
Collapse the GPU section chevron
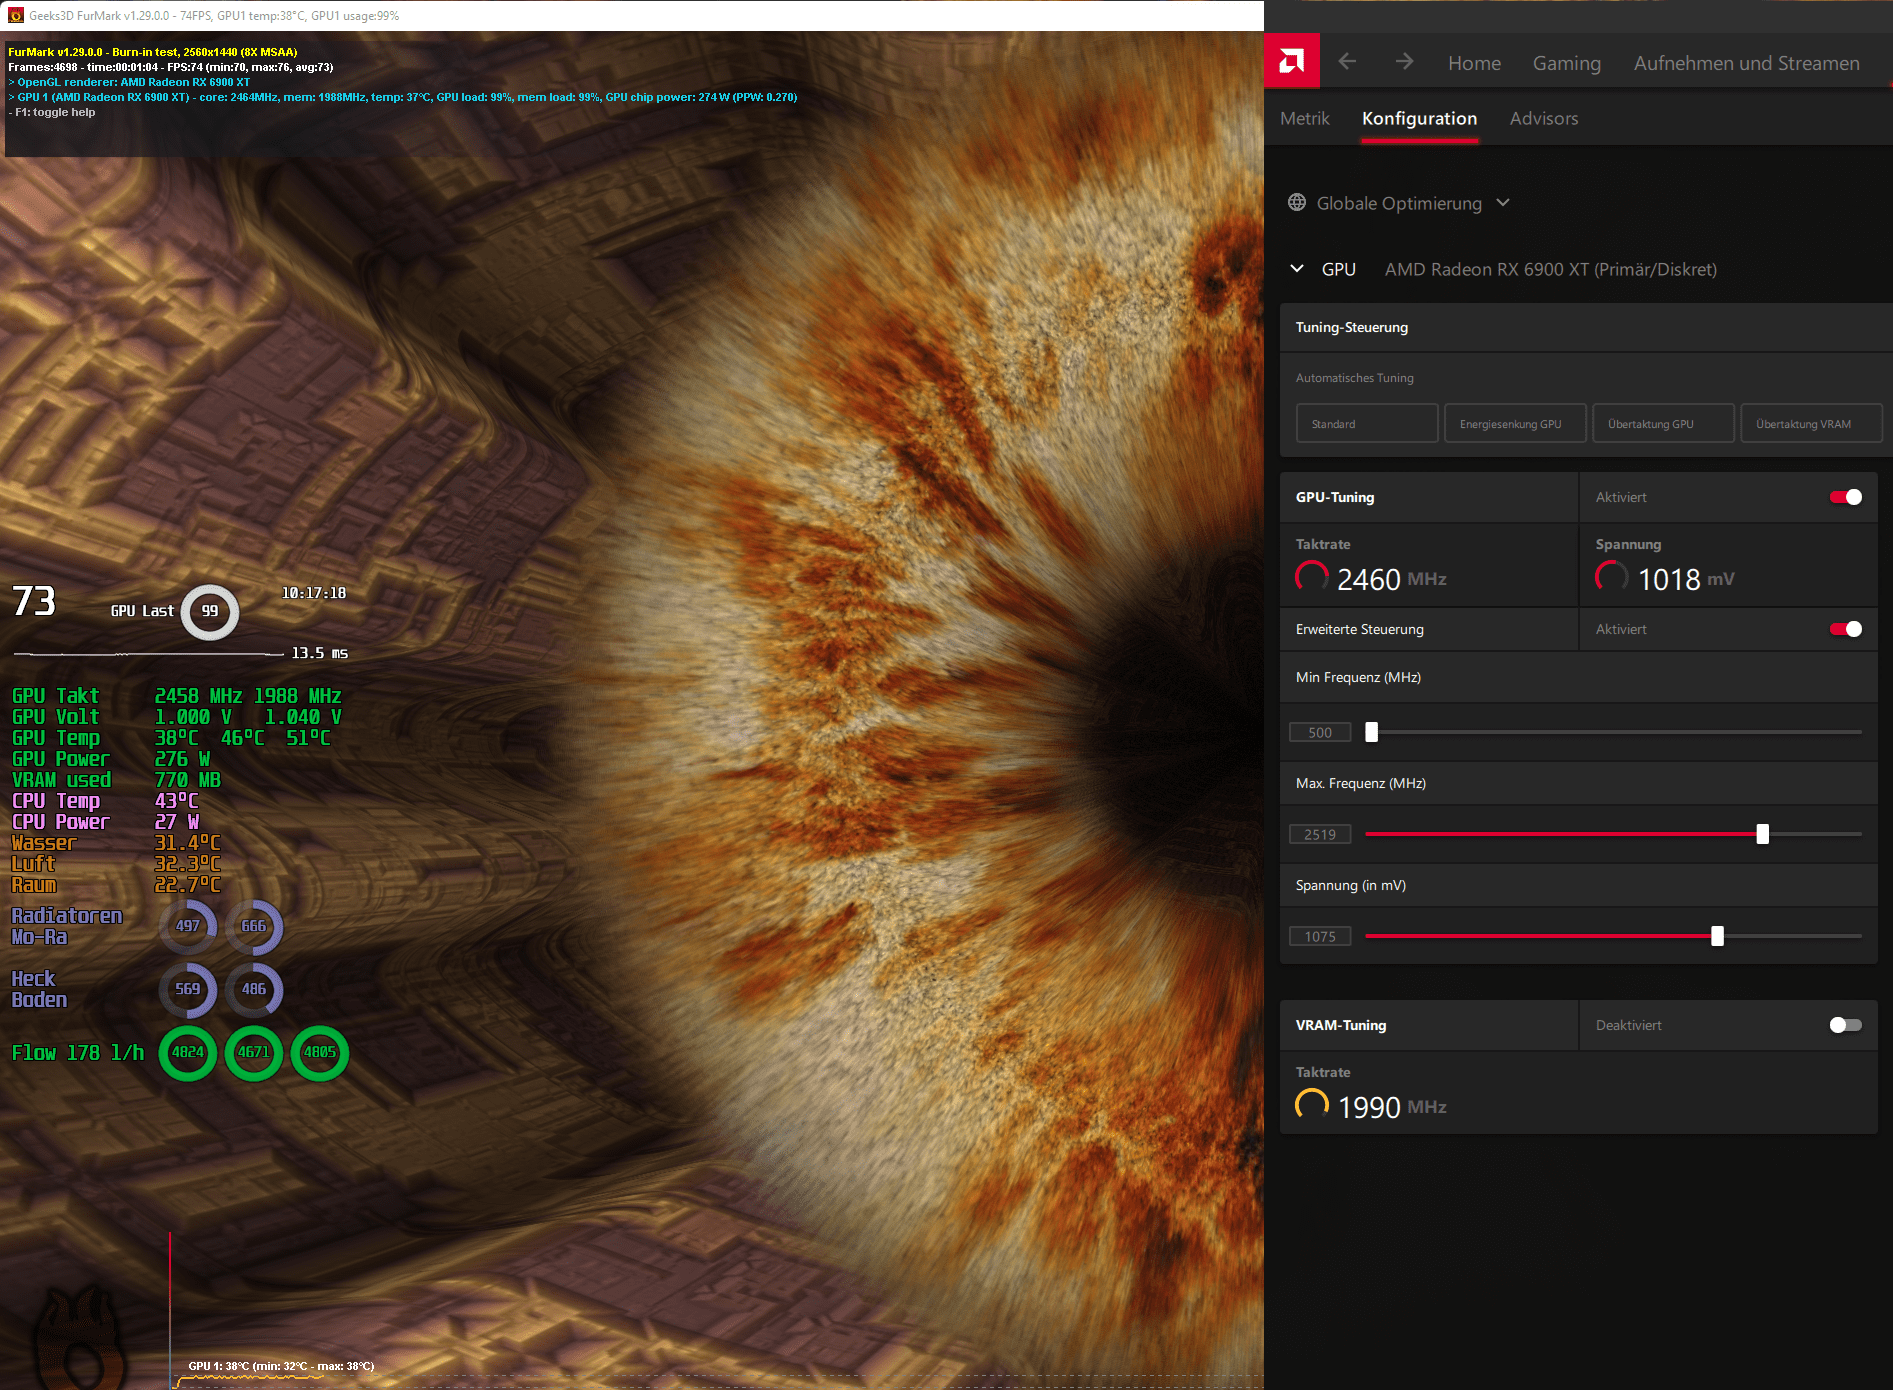coord(1297,269)
